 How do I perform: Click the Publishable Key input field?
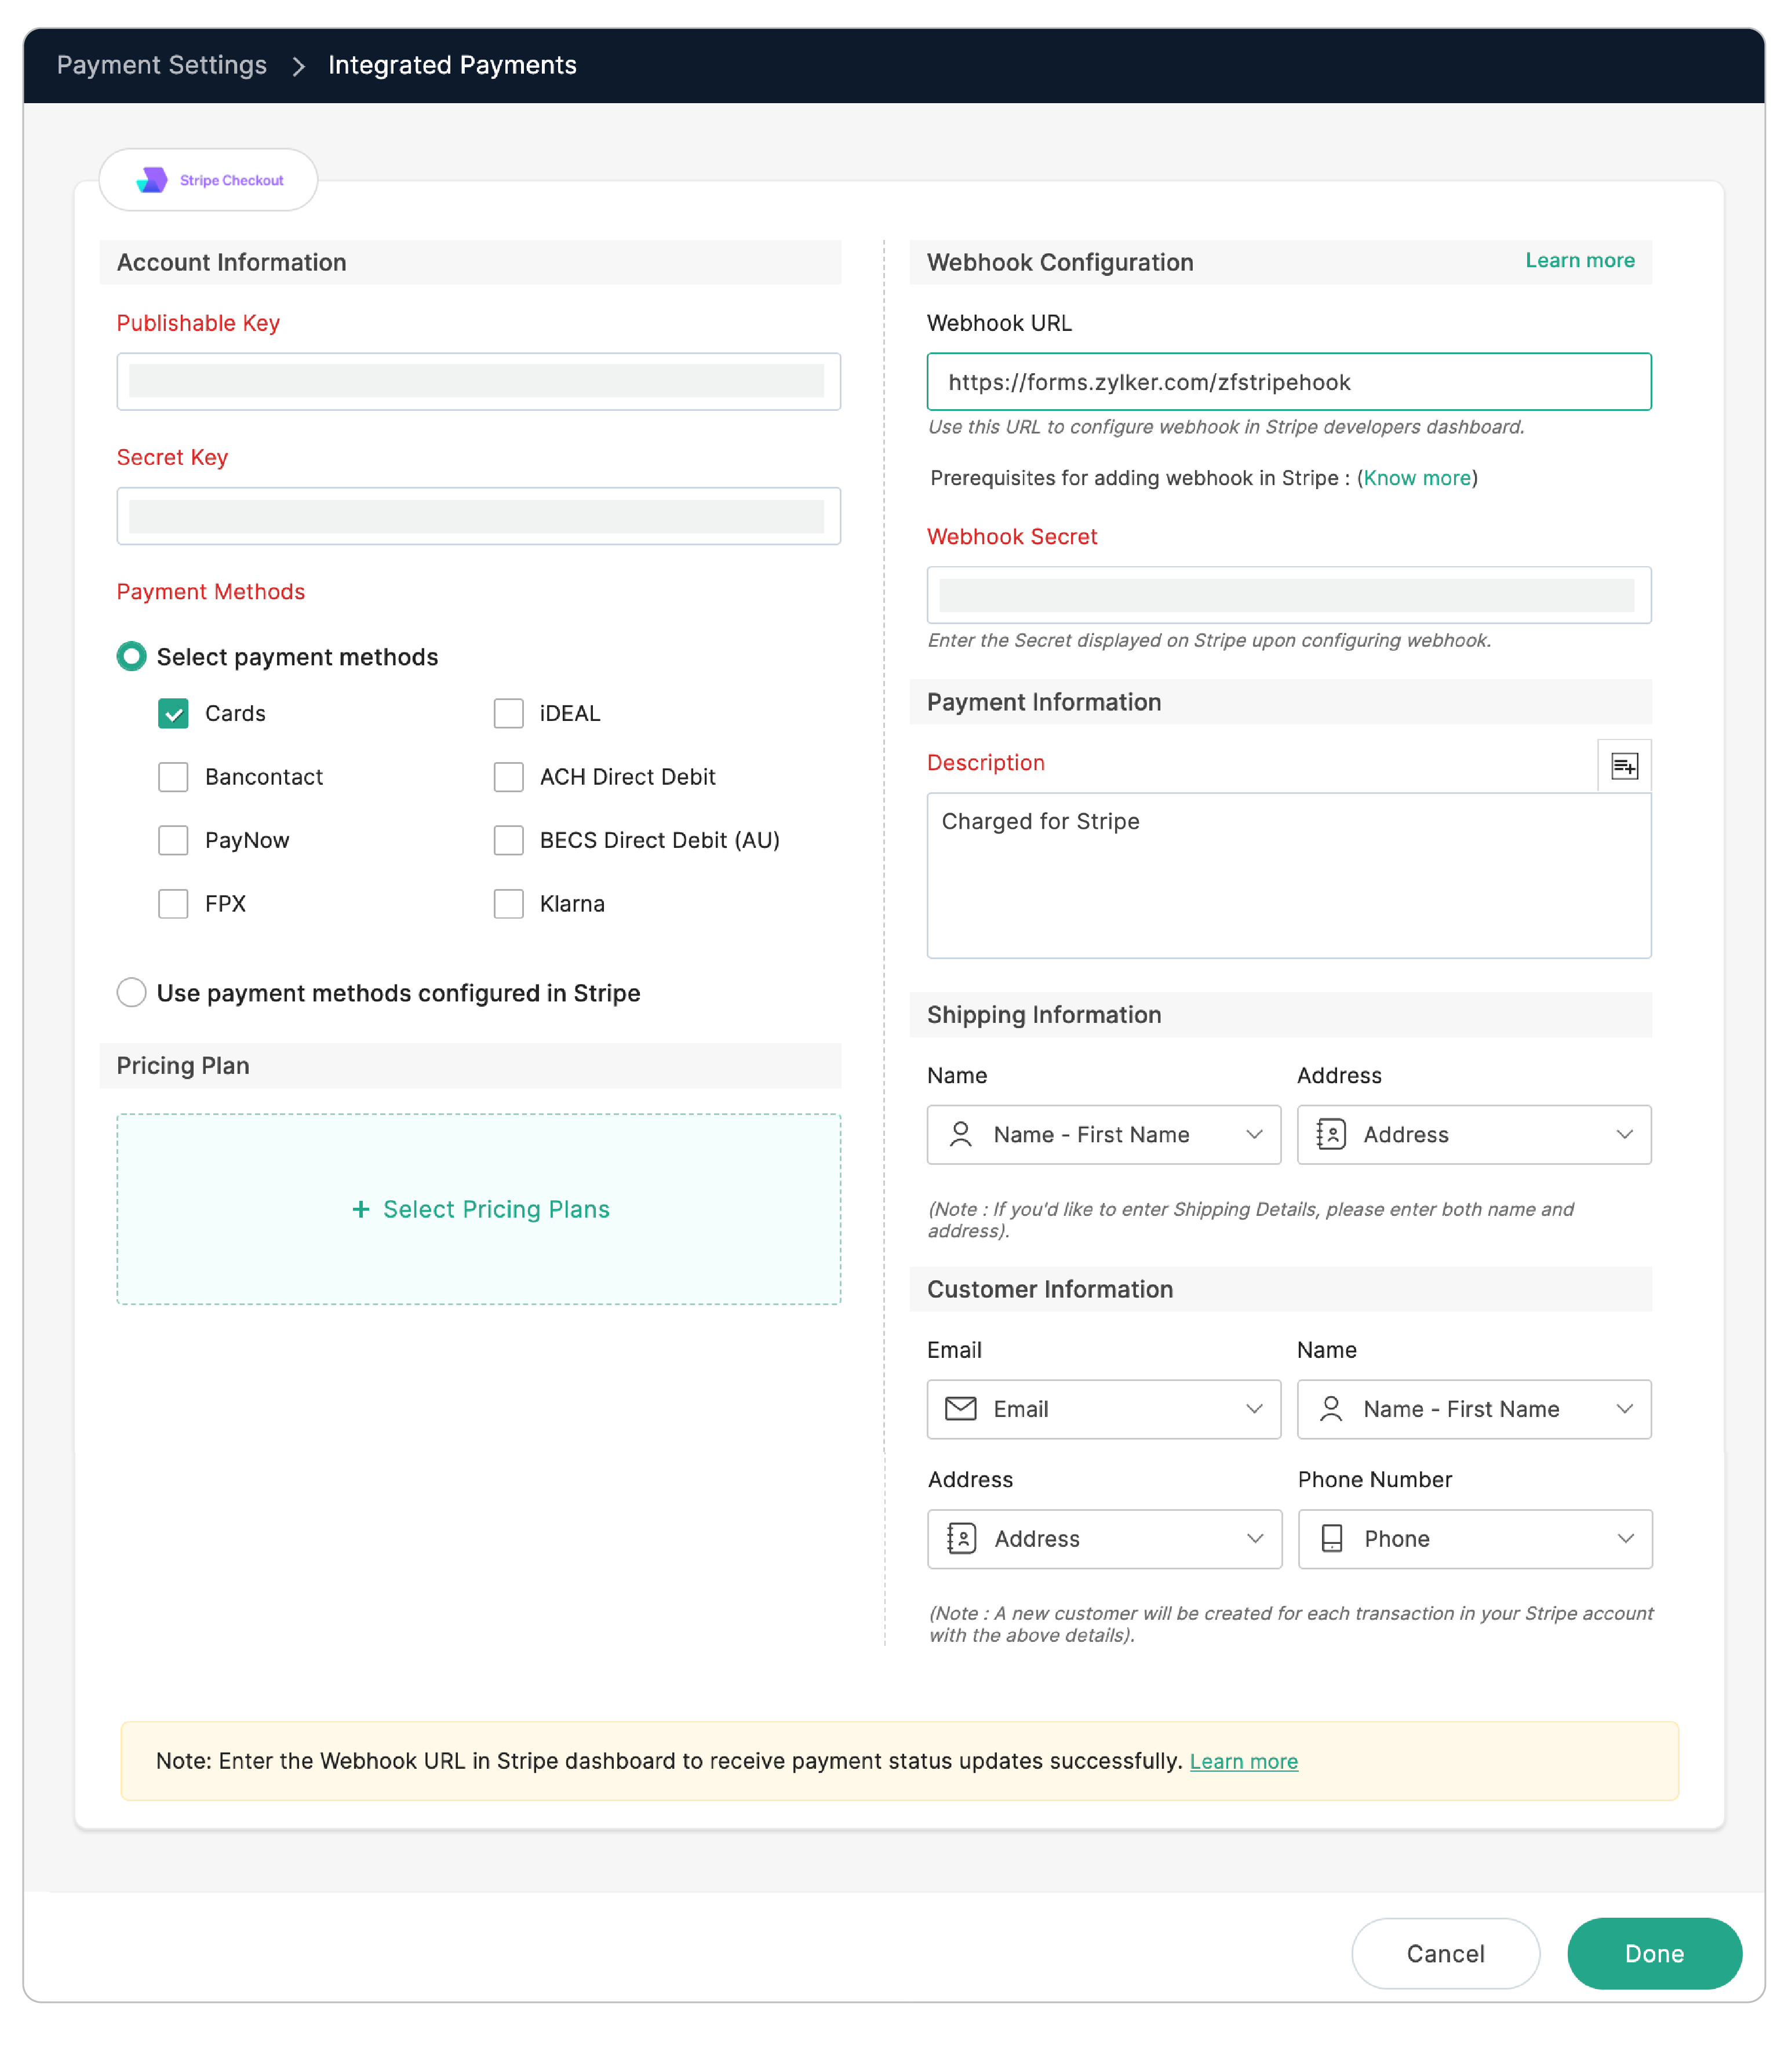[478, 381]
